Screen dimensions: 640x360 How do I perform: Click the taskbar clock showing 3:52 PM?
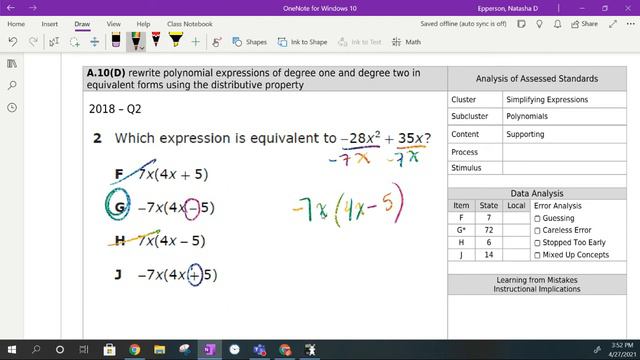tap(622, 350)
